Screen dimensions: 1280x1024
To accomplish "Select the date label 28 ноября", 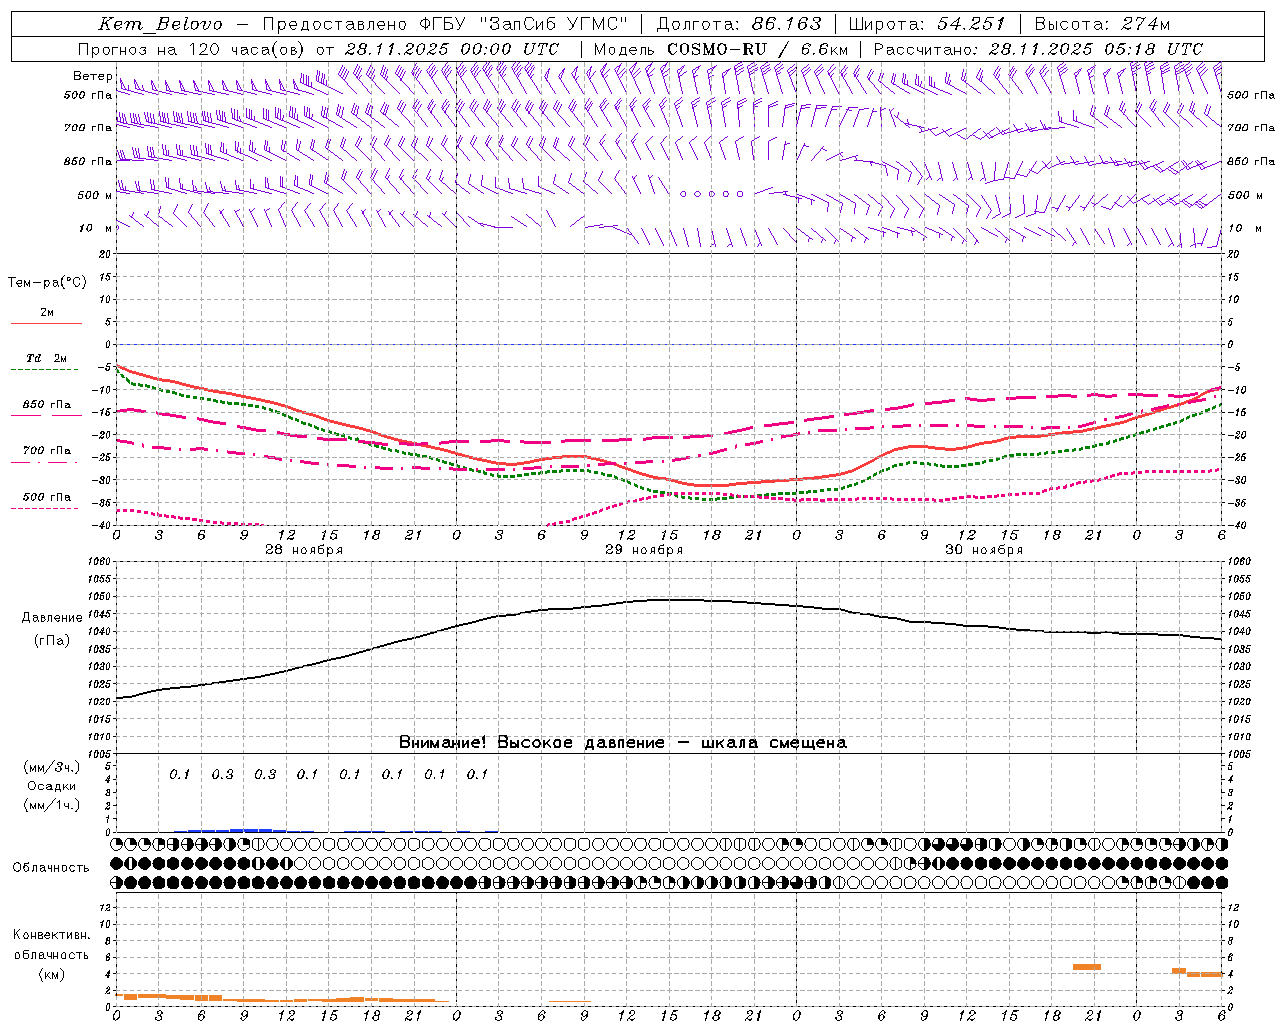I will coord(304,550).
